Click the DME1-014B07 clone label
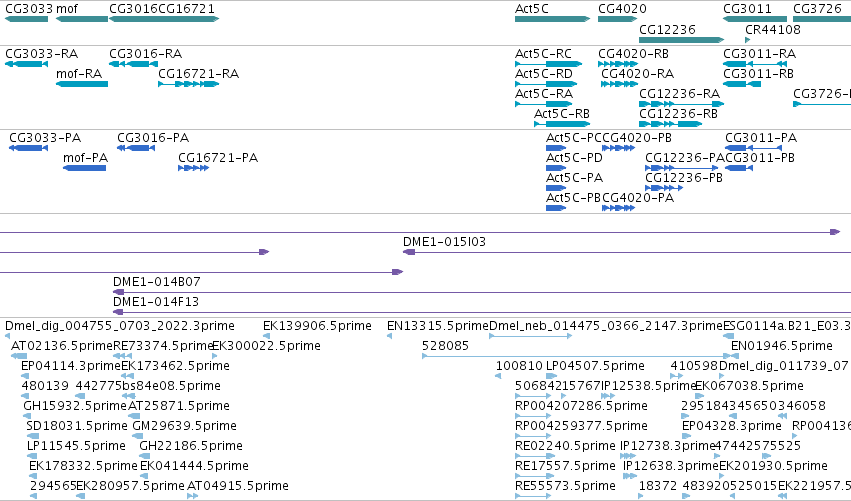This screenshot has height=501, width=851. (x=157, y=282)
